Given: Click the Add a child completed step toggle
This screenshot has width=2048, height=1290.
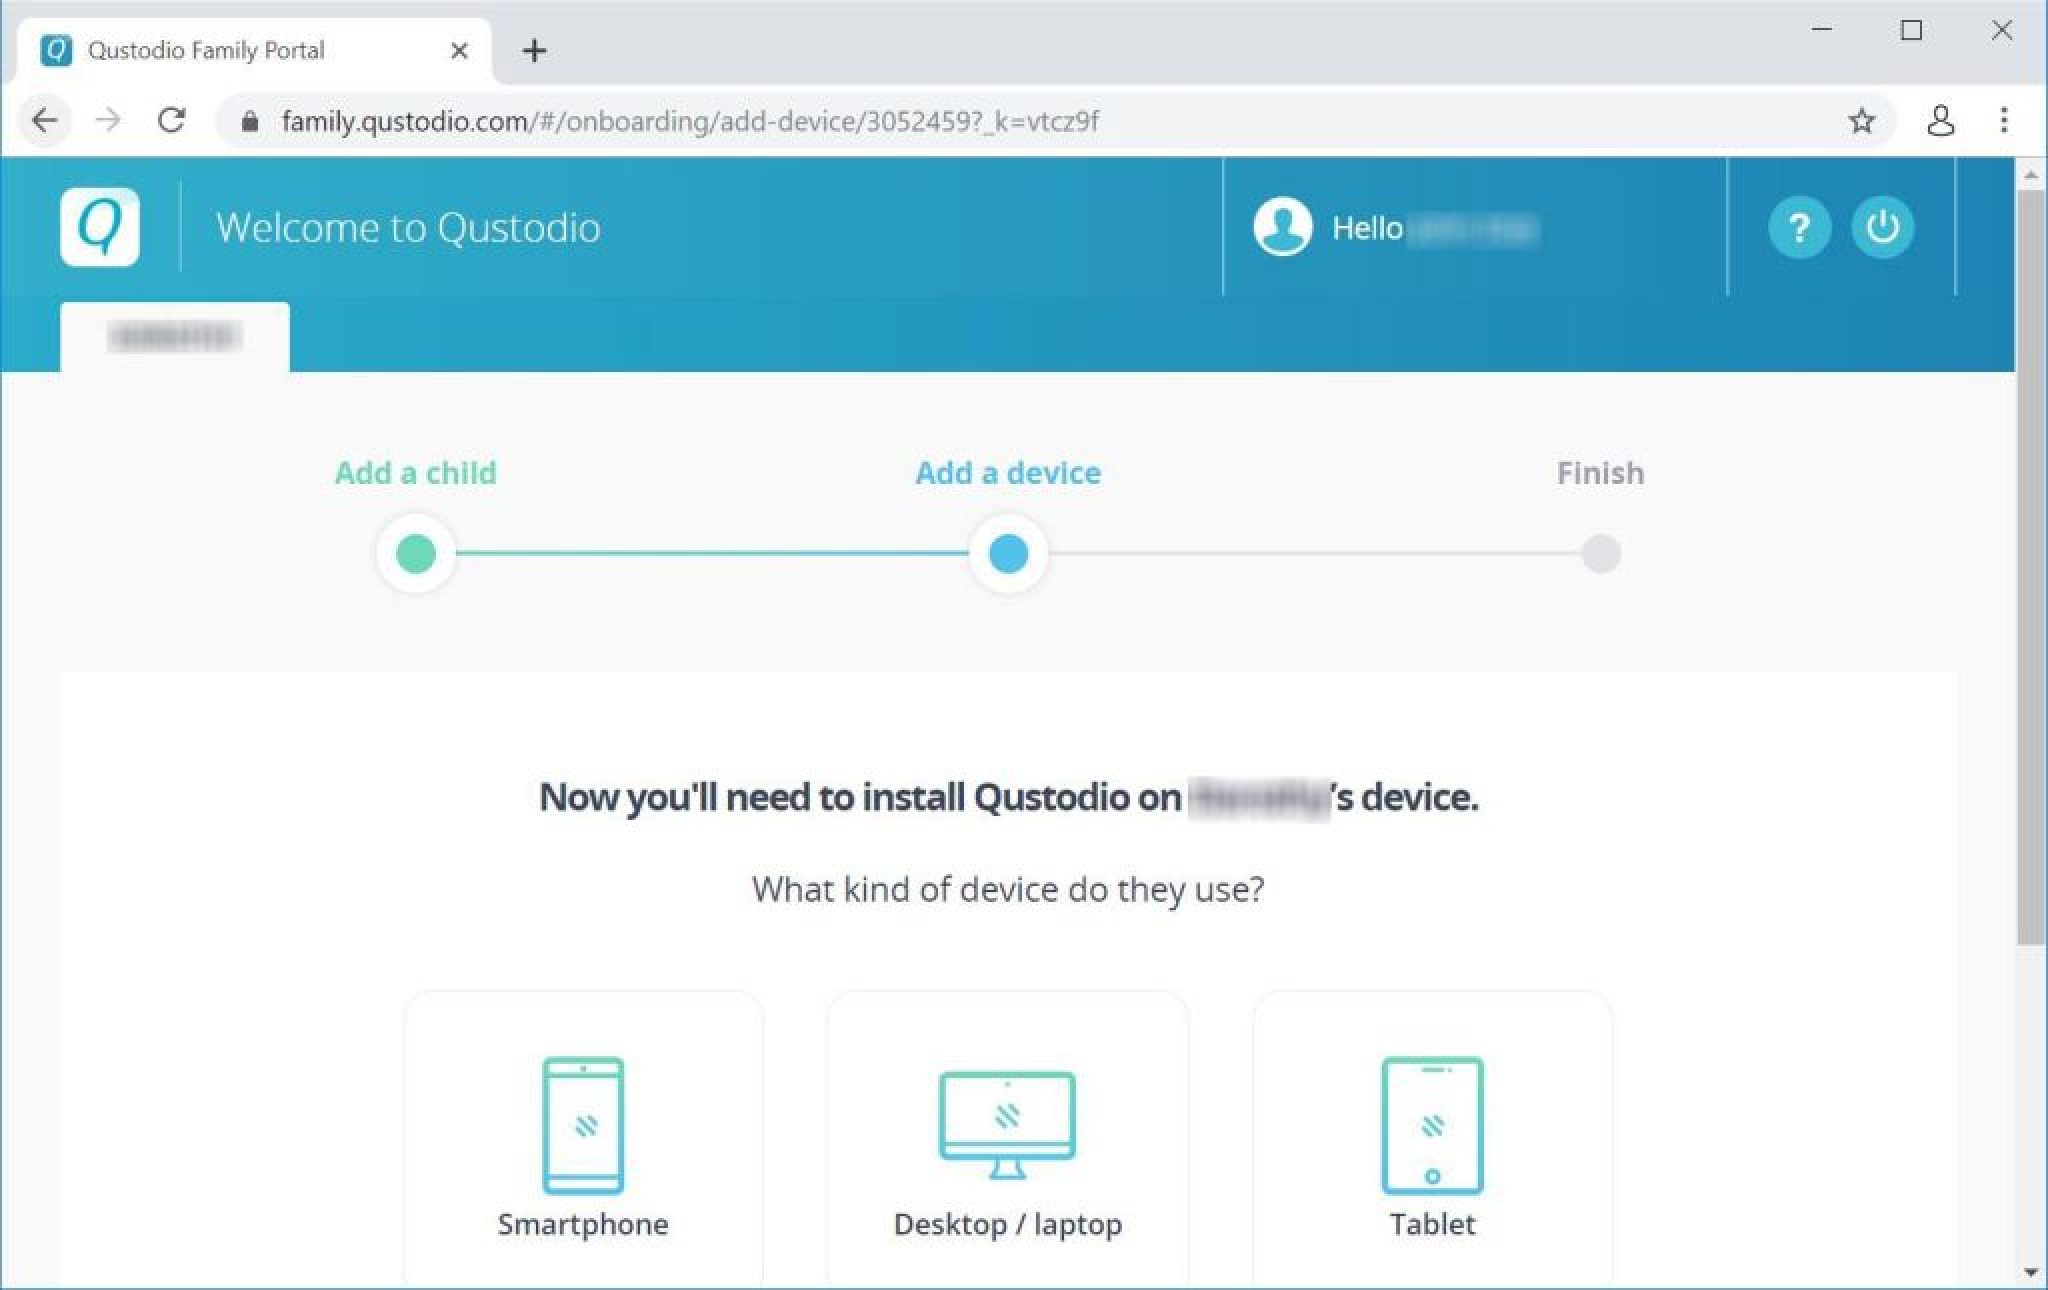Looking at the screenshot, I should (415, 553).
